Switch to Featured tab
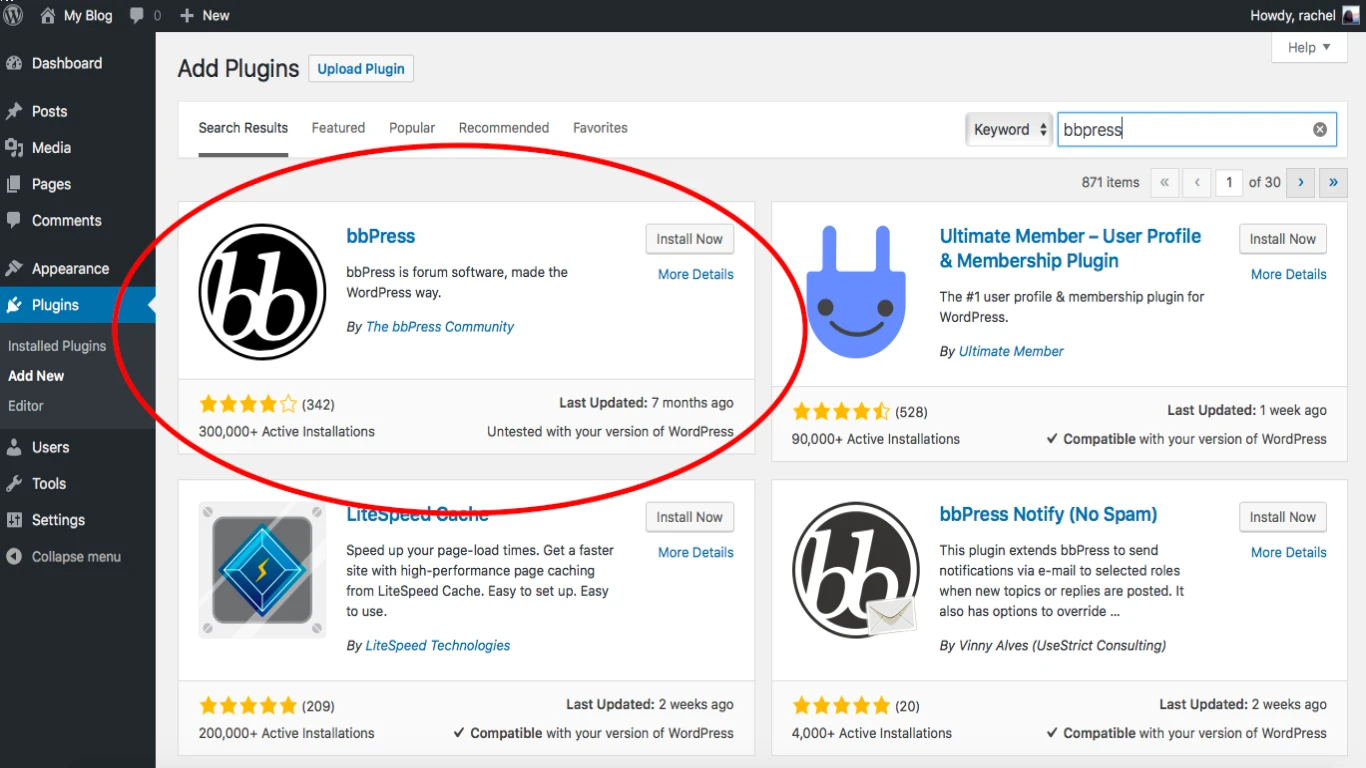 338,128
